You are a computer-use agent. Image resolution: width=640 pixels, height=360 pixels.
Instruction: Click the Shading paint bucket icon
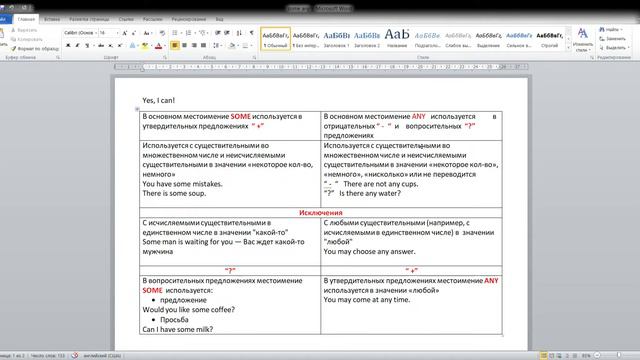(x=232, y=45)
